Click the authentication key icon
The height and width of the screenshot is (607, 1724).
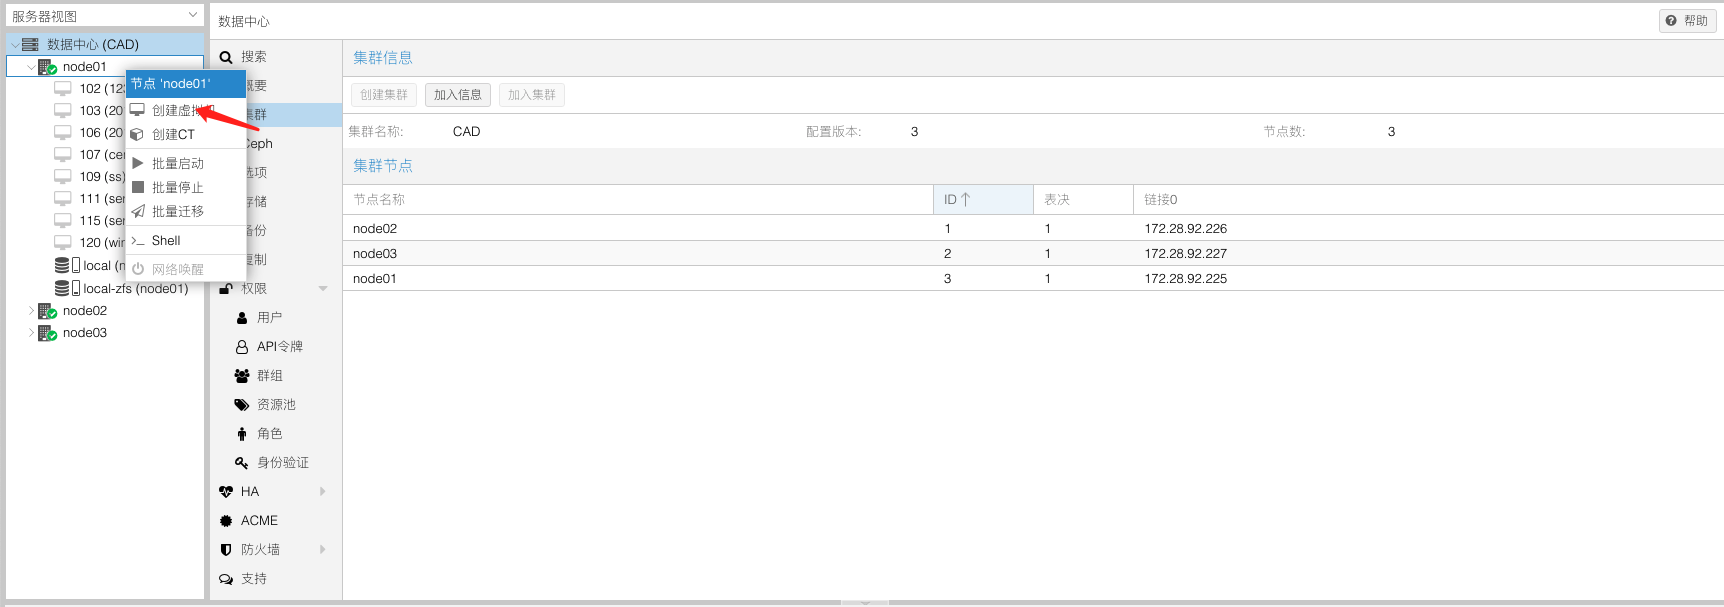242,463
